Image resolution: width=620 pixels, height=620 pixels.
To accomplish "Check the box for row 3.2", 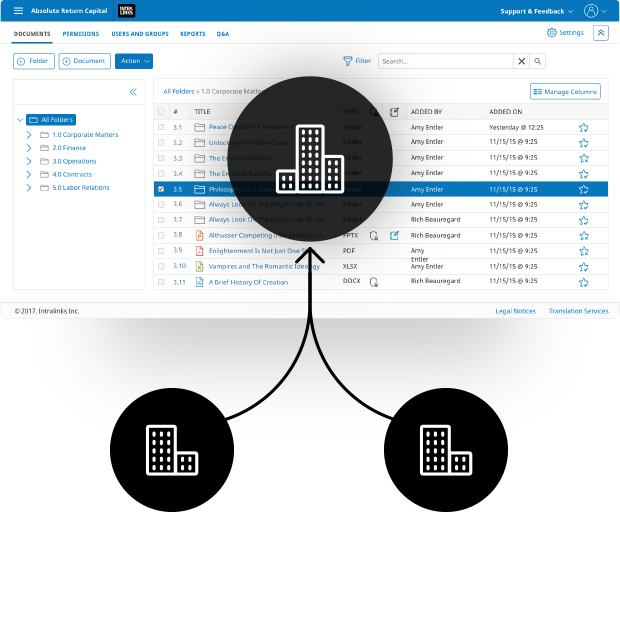I will [x=161, y=142].
